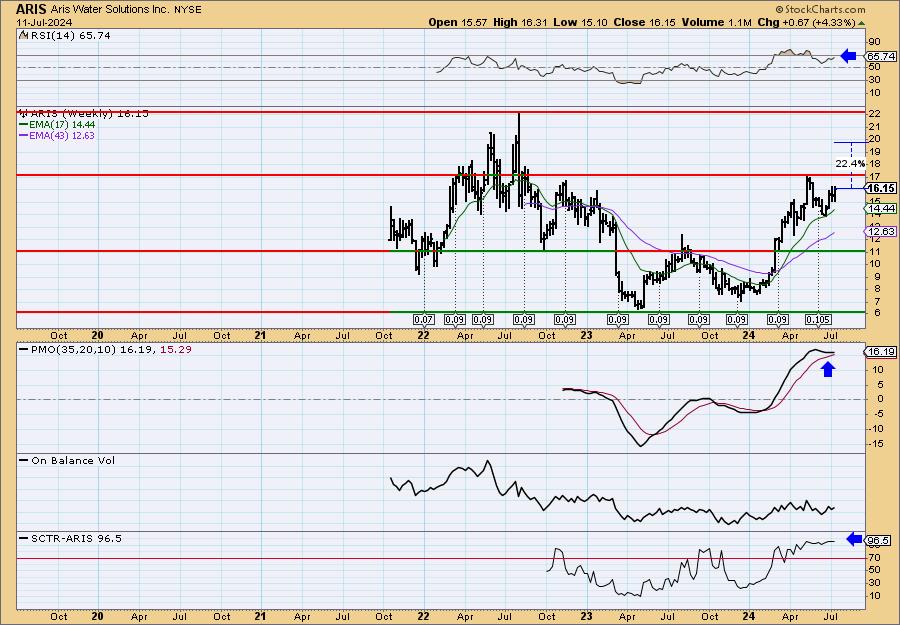Click the 16.19 PMO axis value tag
The width and height of the screenshot is (900, 625).
(x=881, y=352)
